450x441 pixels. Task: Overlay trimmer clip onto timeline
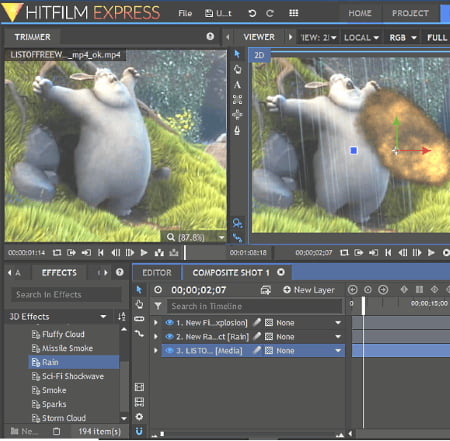coord(174,253)
